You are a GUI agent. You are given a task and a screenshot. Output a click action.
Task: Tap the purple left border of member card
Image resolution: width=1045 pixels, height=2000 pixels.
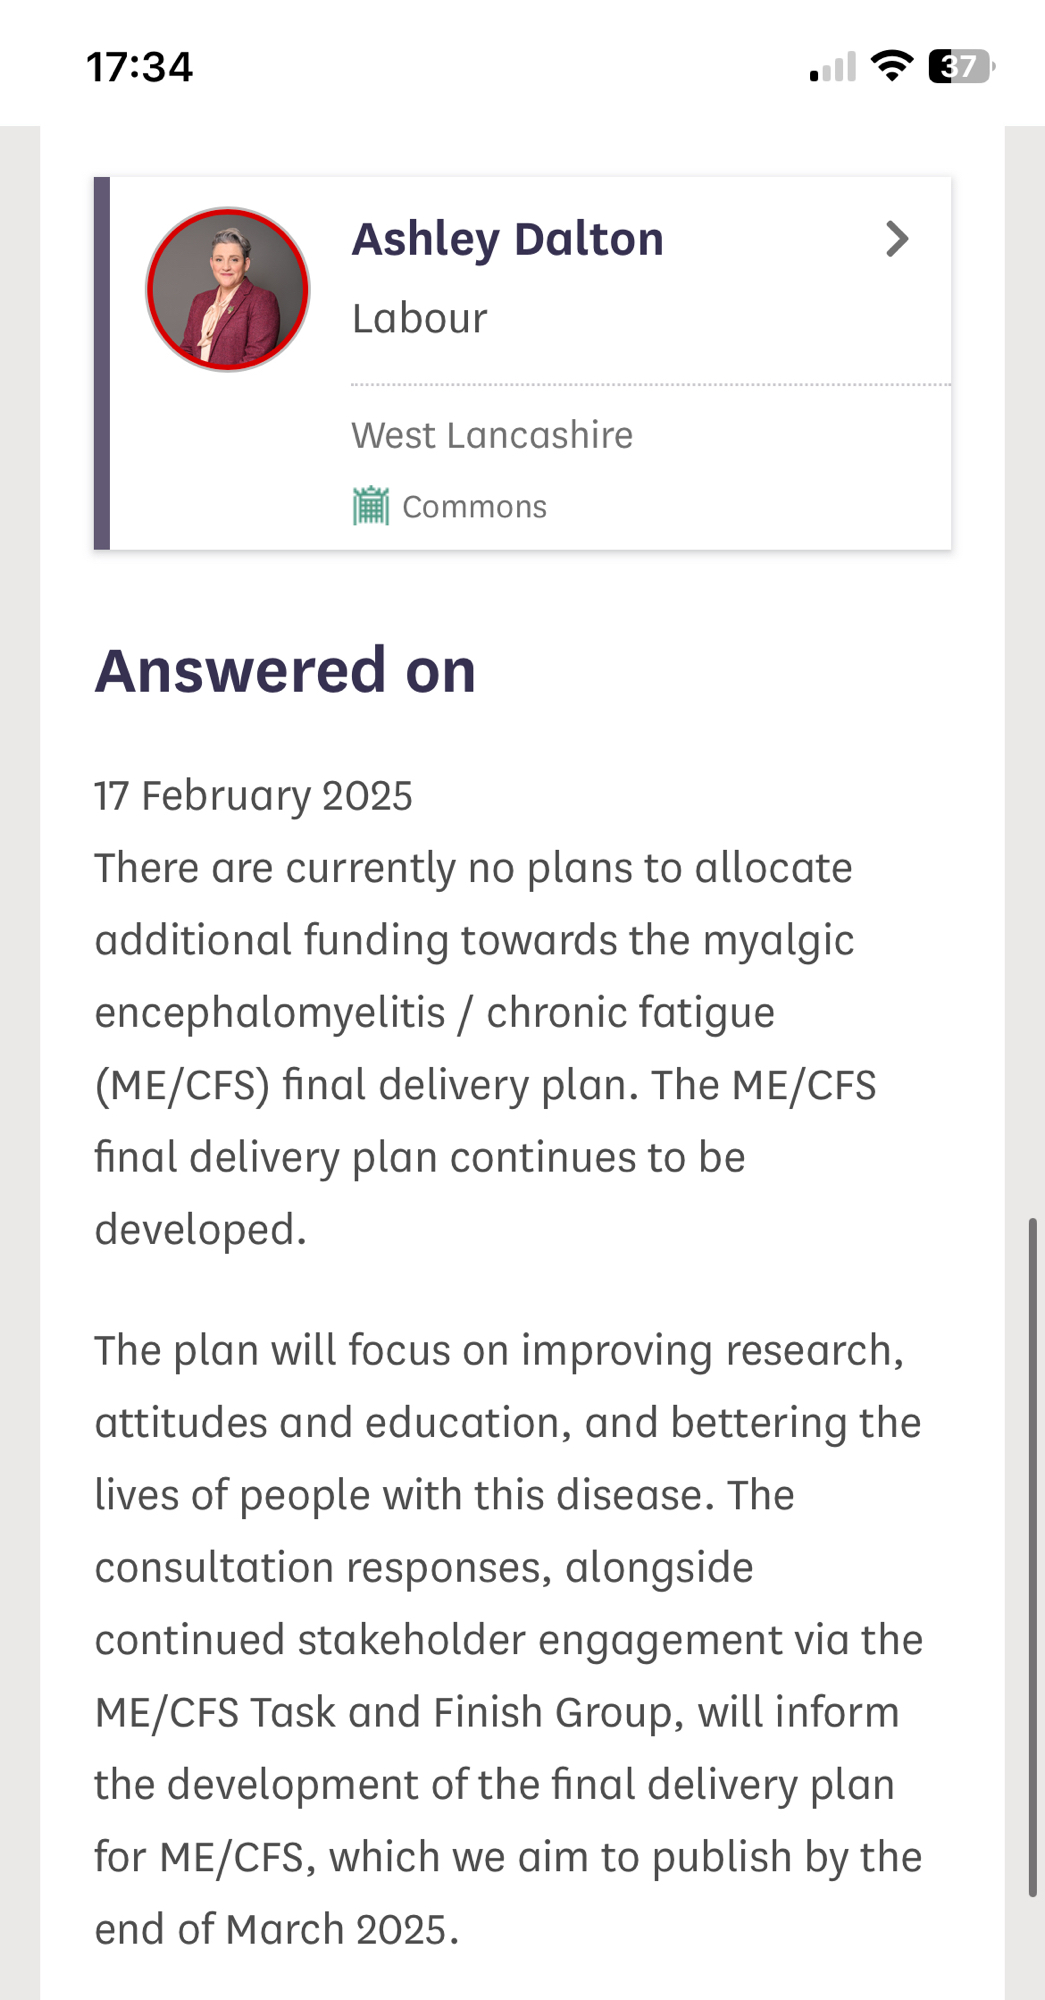(101, 363)
